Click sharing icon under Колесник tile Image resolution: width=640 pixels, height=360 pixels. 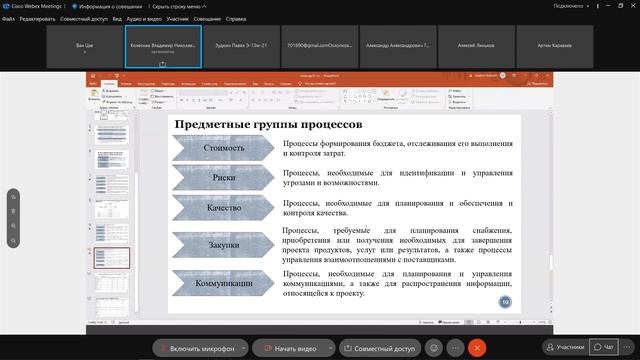(162, 64)
